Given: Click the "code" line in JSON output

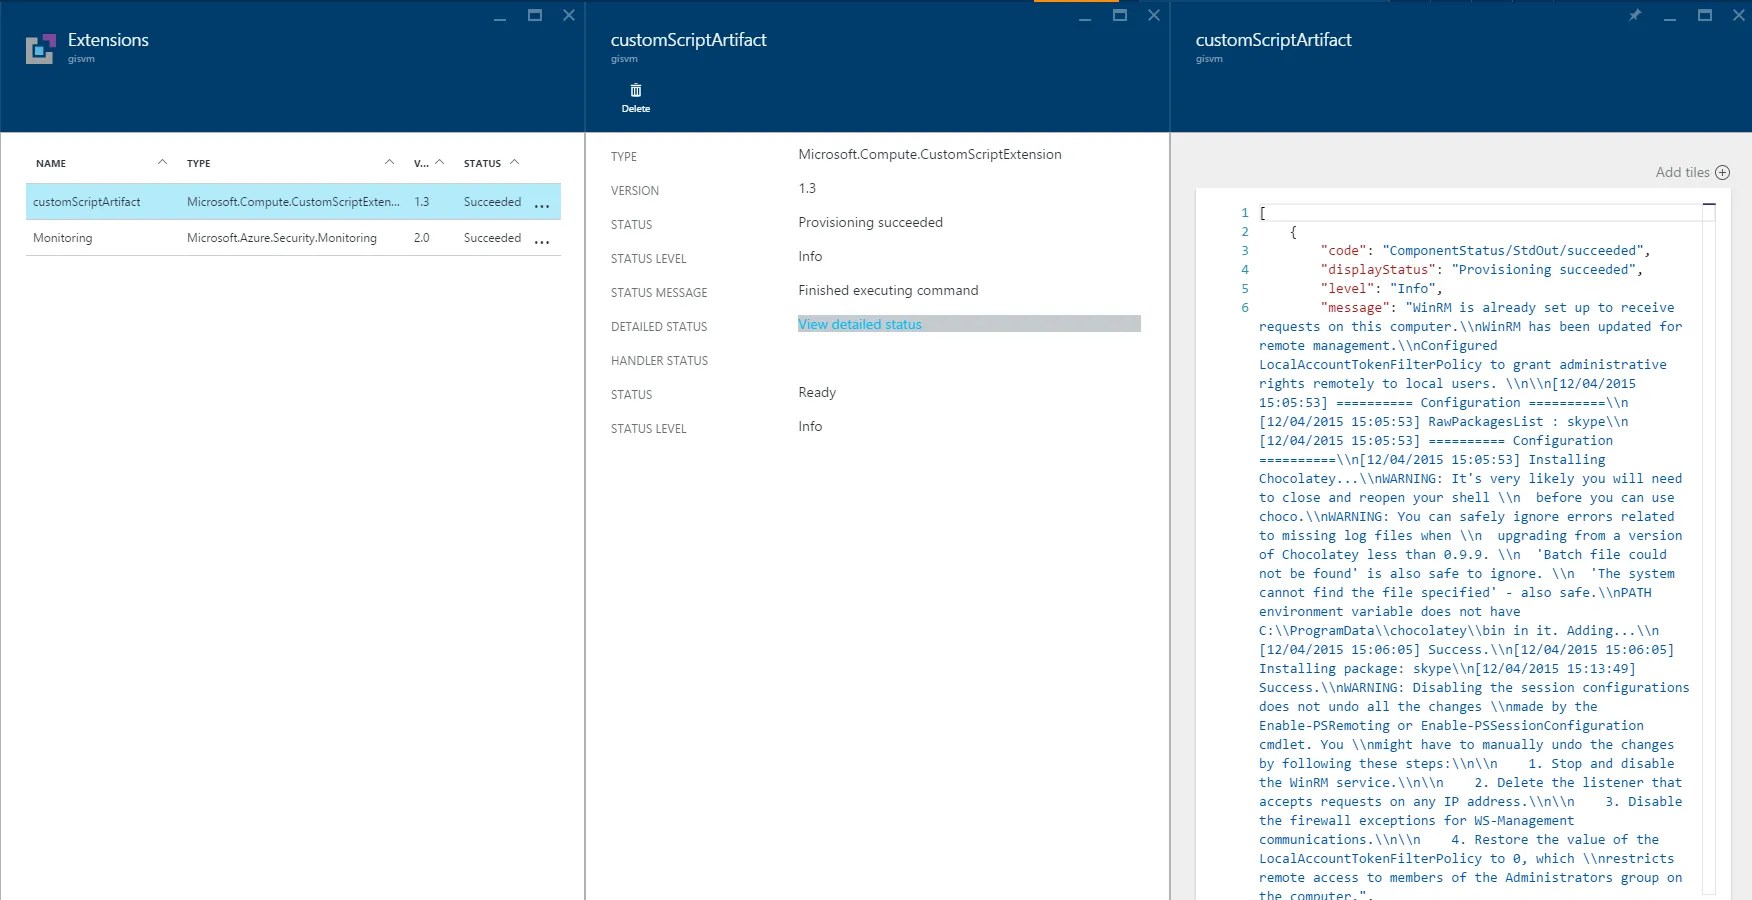Looking at the screenshot, I should pyautogui.click(x=1485, y=251).
